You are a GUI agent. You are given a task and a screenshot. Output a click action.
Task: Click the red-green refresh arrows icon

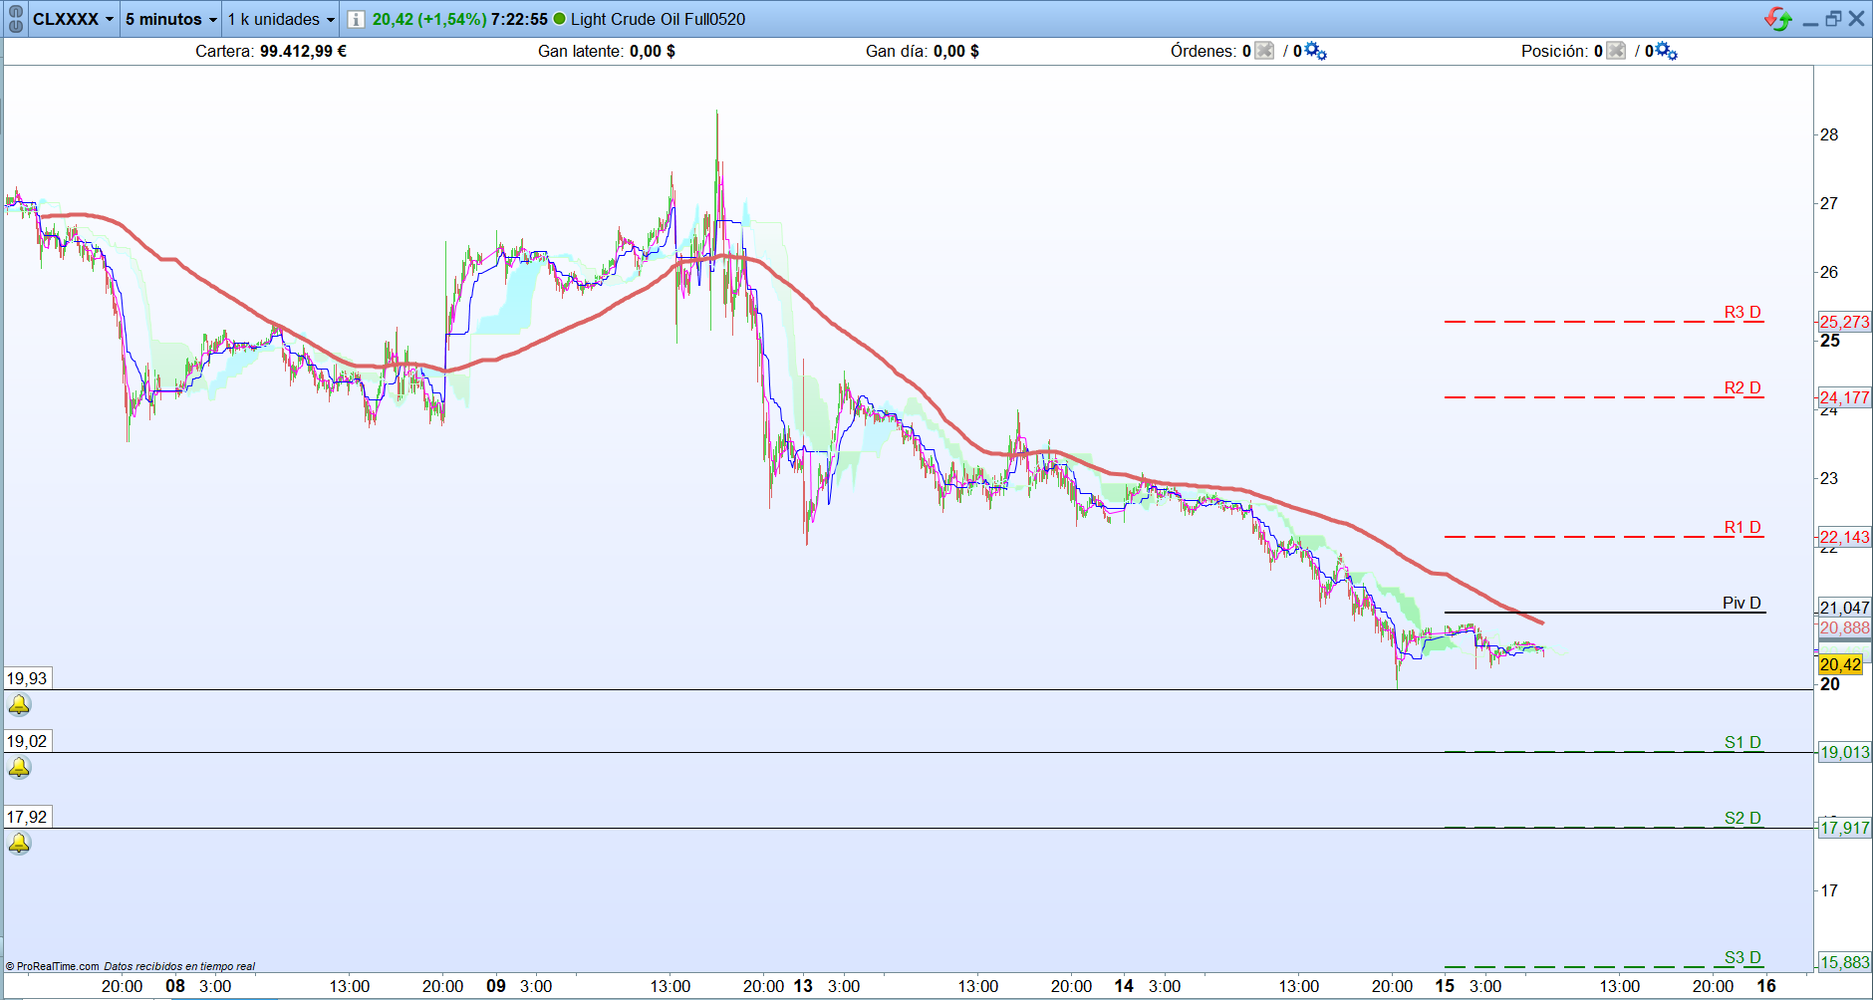1778,19
